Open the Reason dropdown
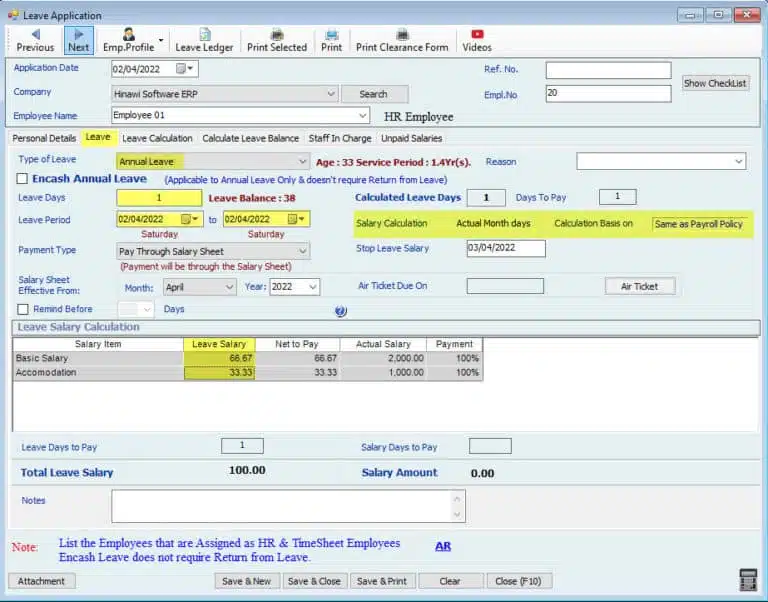 click(739, 161)
